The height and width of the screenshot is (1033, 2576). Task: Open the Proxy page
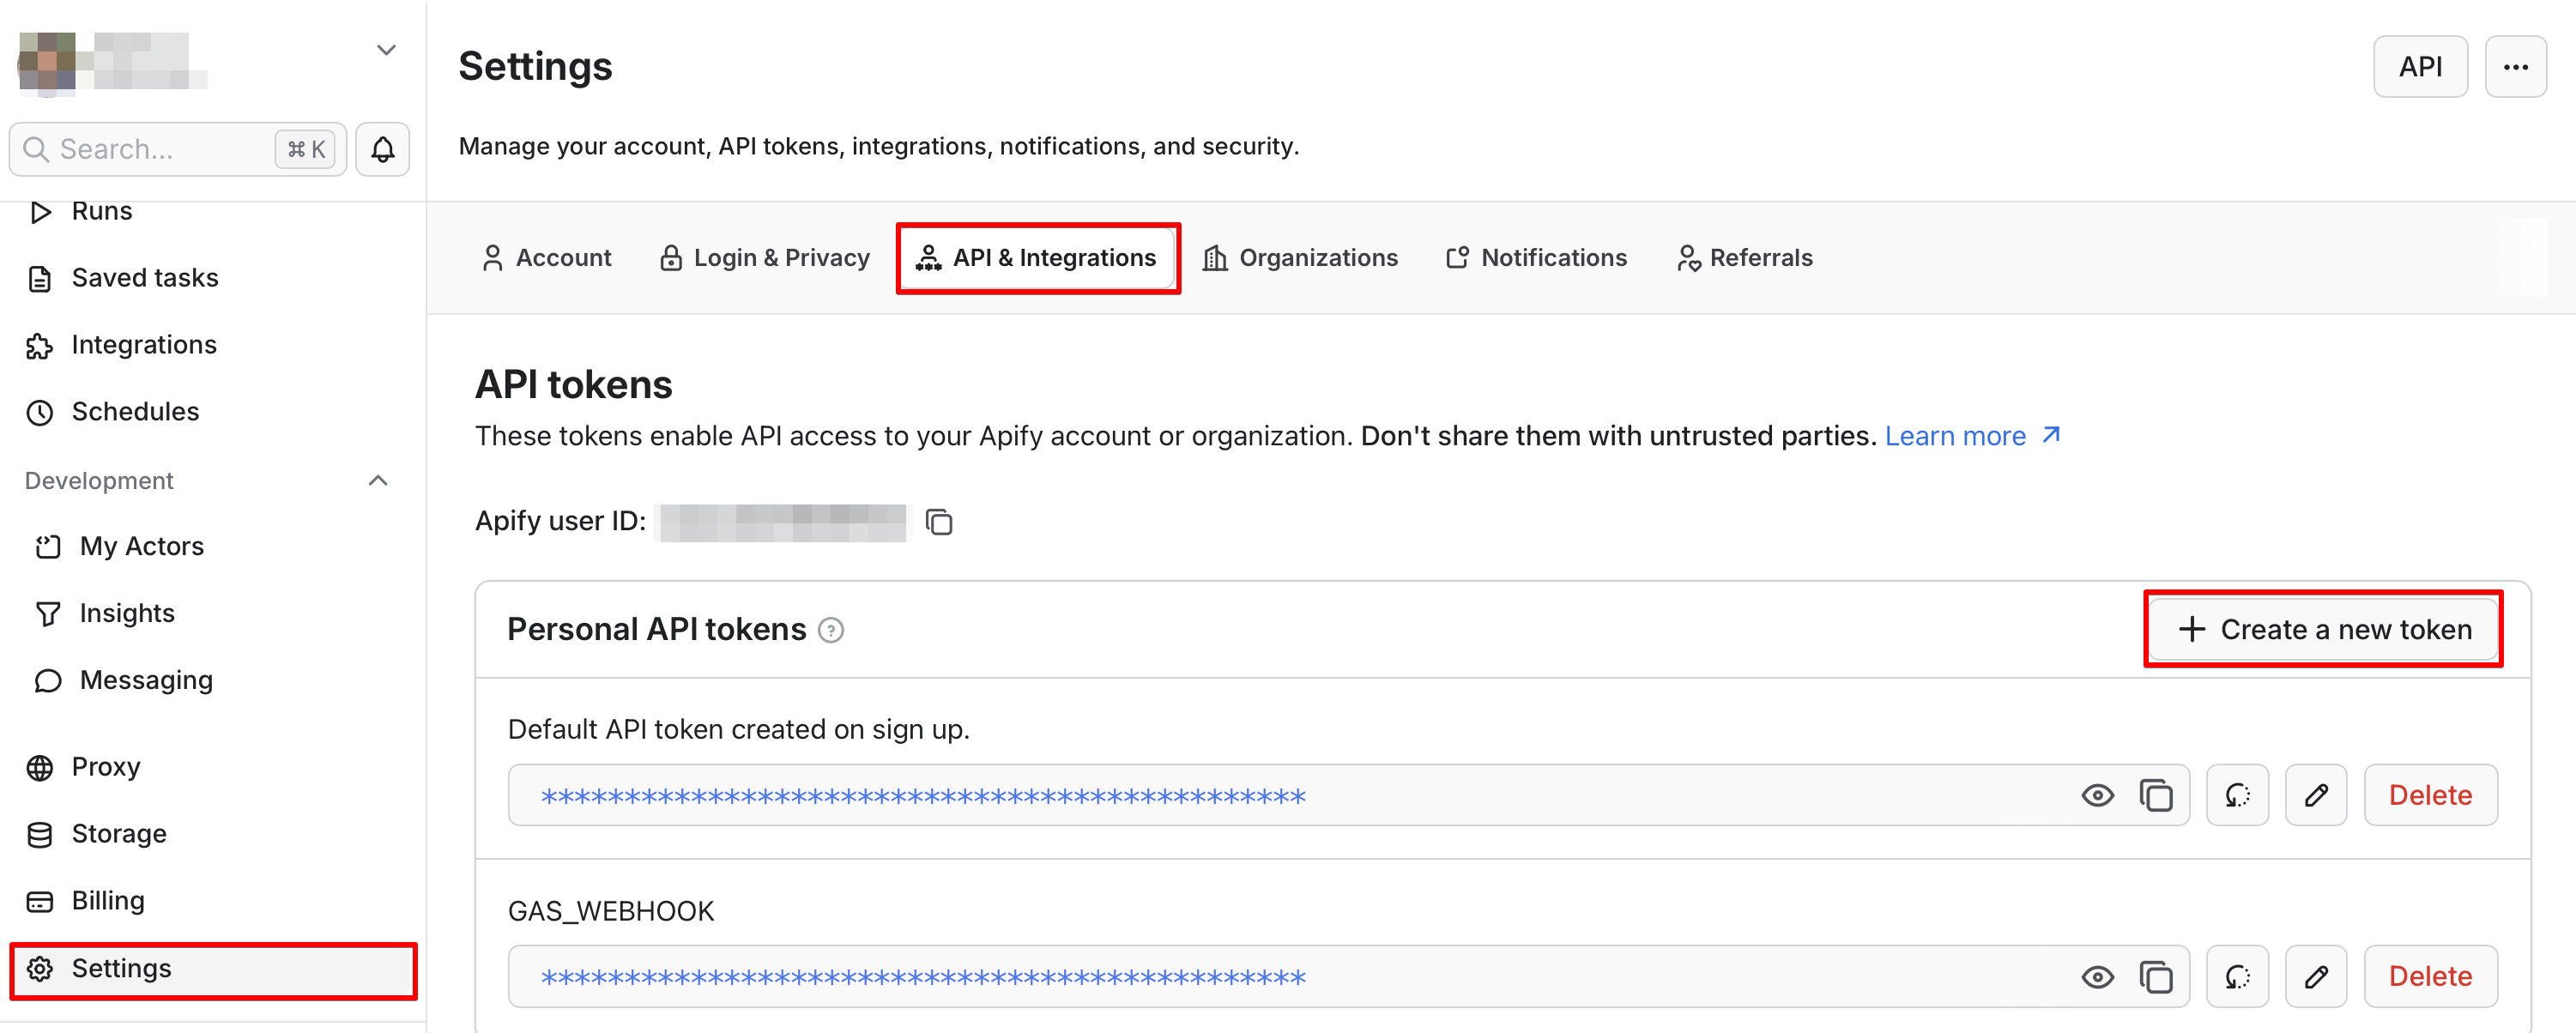(x=105, y=767)
